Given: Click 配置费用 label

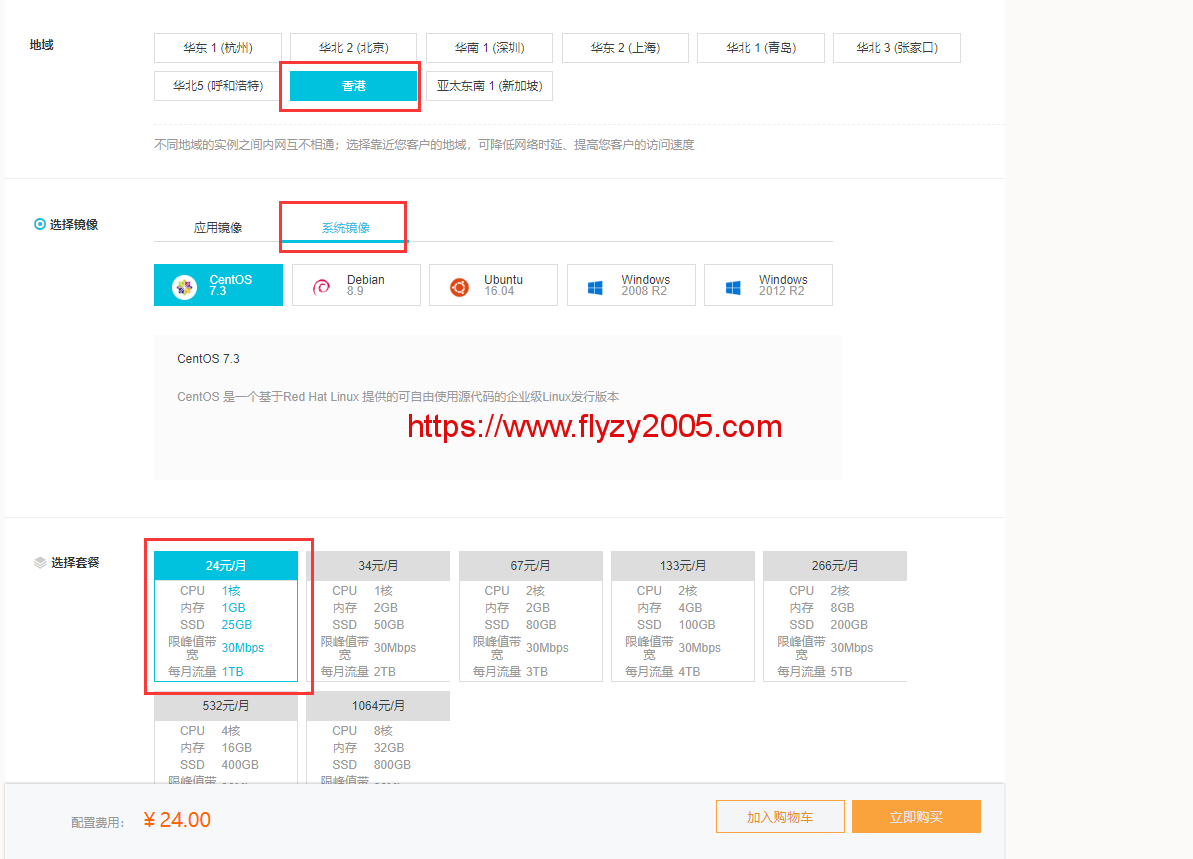Looking at the screenshot, I should (97, 822).
